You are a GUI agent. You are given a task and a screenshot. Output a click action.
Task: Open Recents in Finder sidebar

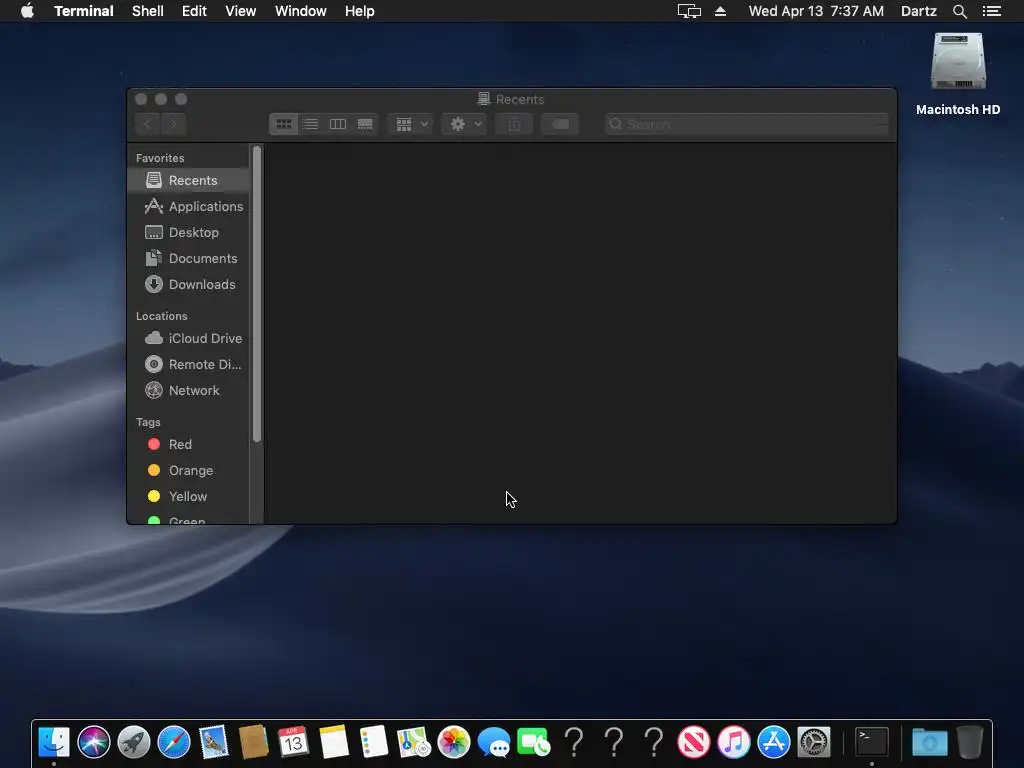(188, 180)
